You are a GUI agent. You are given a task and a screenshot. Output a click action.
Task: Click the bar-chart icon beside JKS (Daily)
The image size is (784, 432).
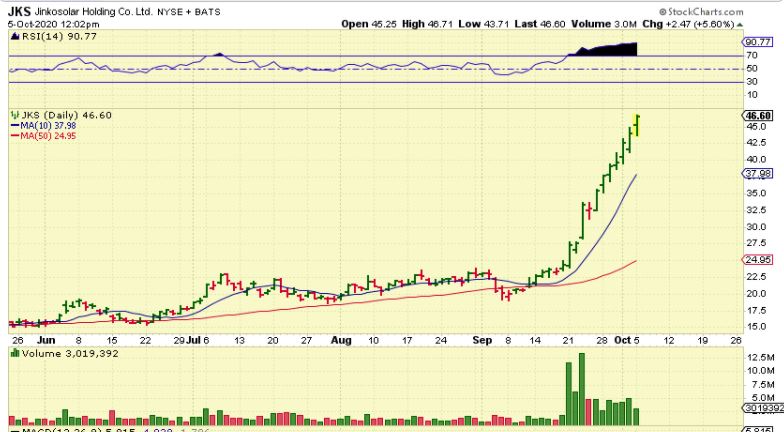pos(15,116)
